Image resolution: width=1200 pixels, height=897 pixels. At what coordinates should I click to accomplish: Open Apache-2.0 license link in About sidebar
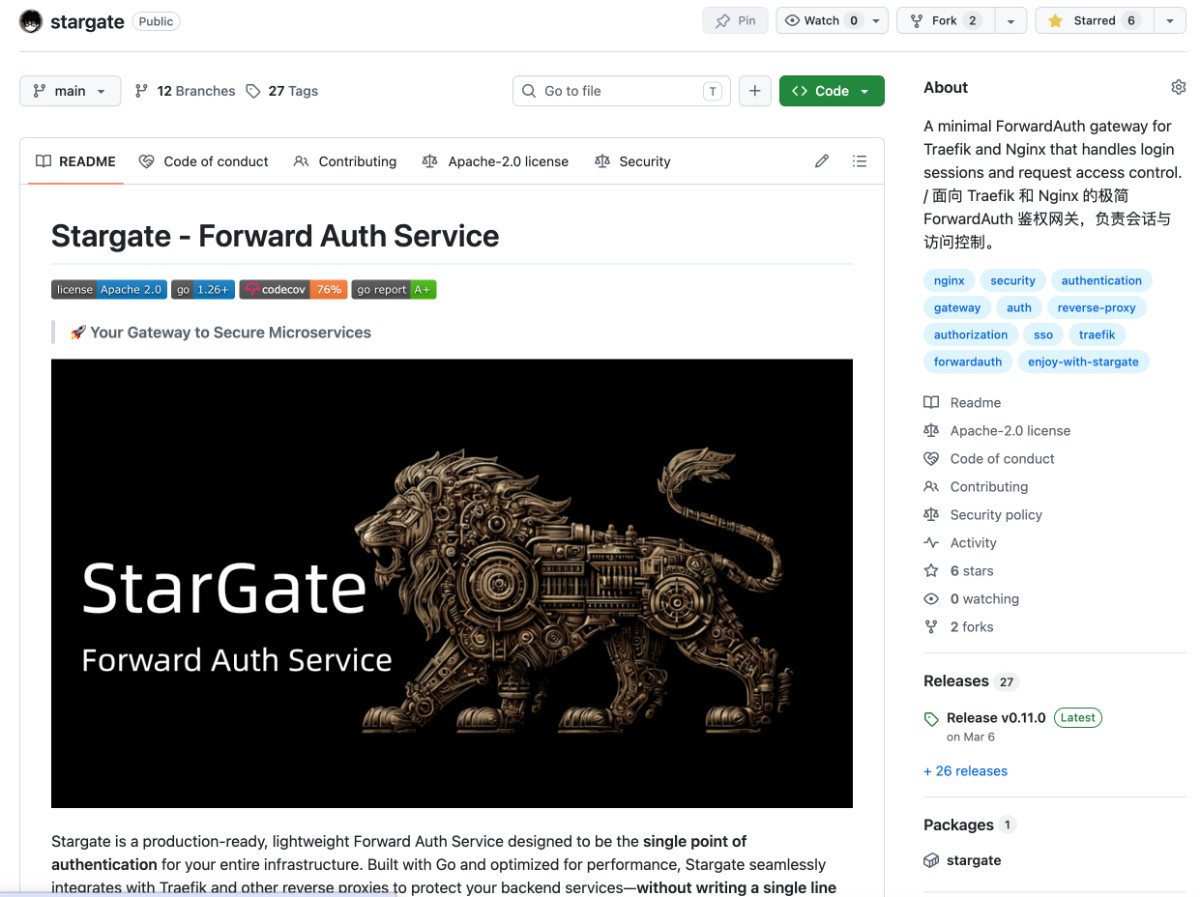pos(997,431)
